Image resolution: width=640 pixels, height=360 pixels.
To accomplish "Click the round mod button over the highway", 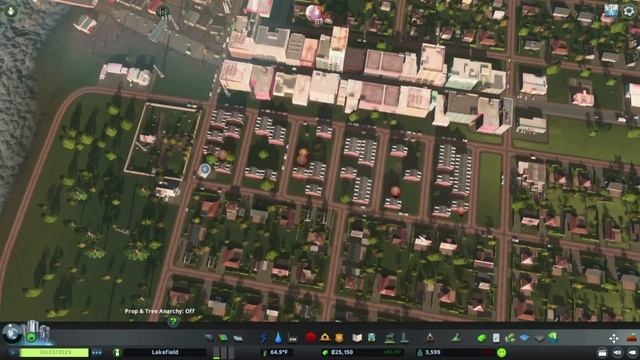I will (163, 12).
